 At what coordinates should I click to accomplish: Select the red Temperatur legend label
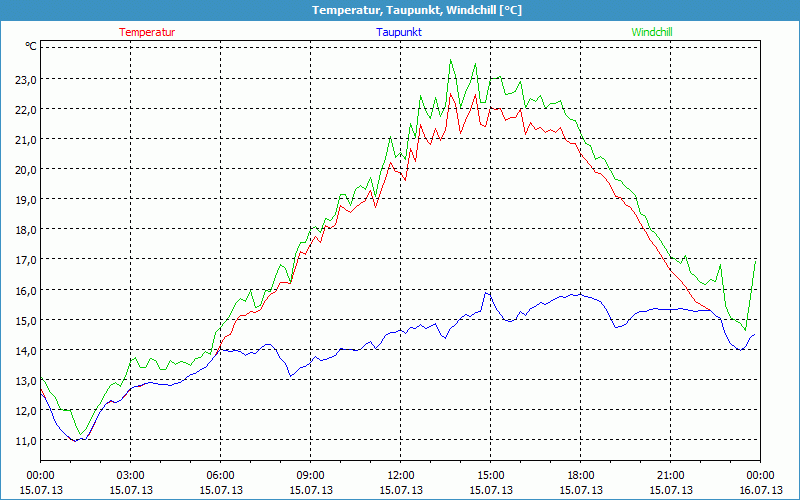(147, 32)
